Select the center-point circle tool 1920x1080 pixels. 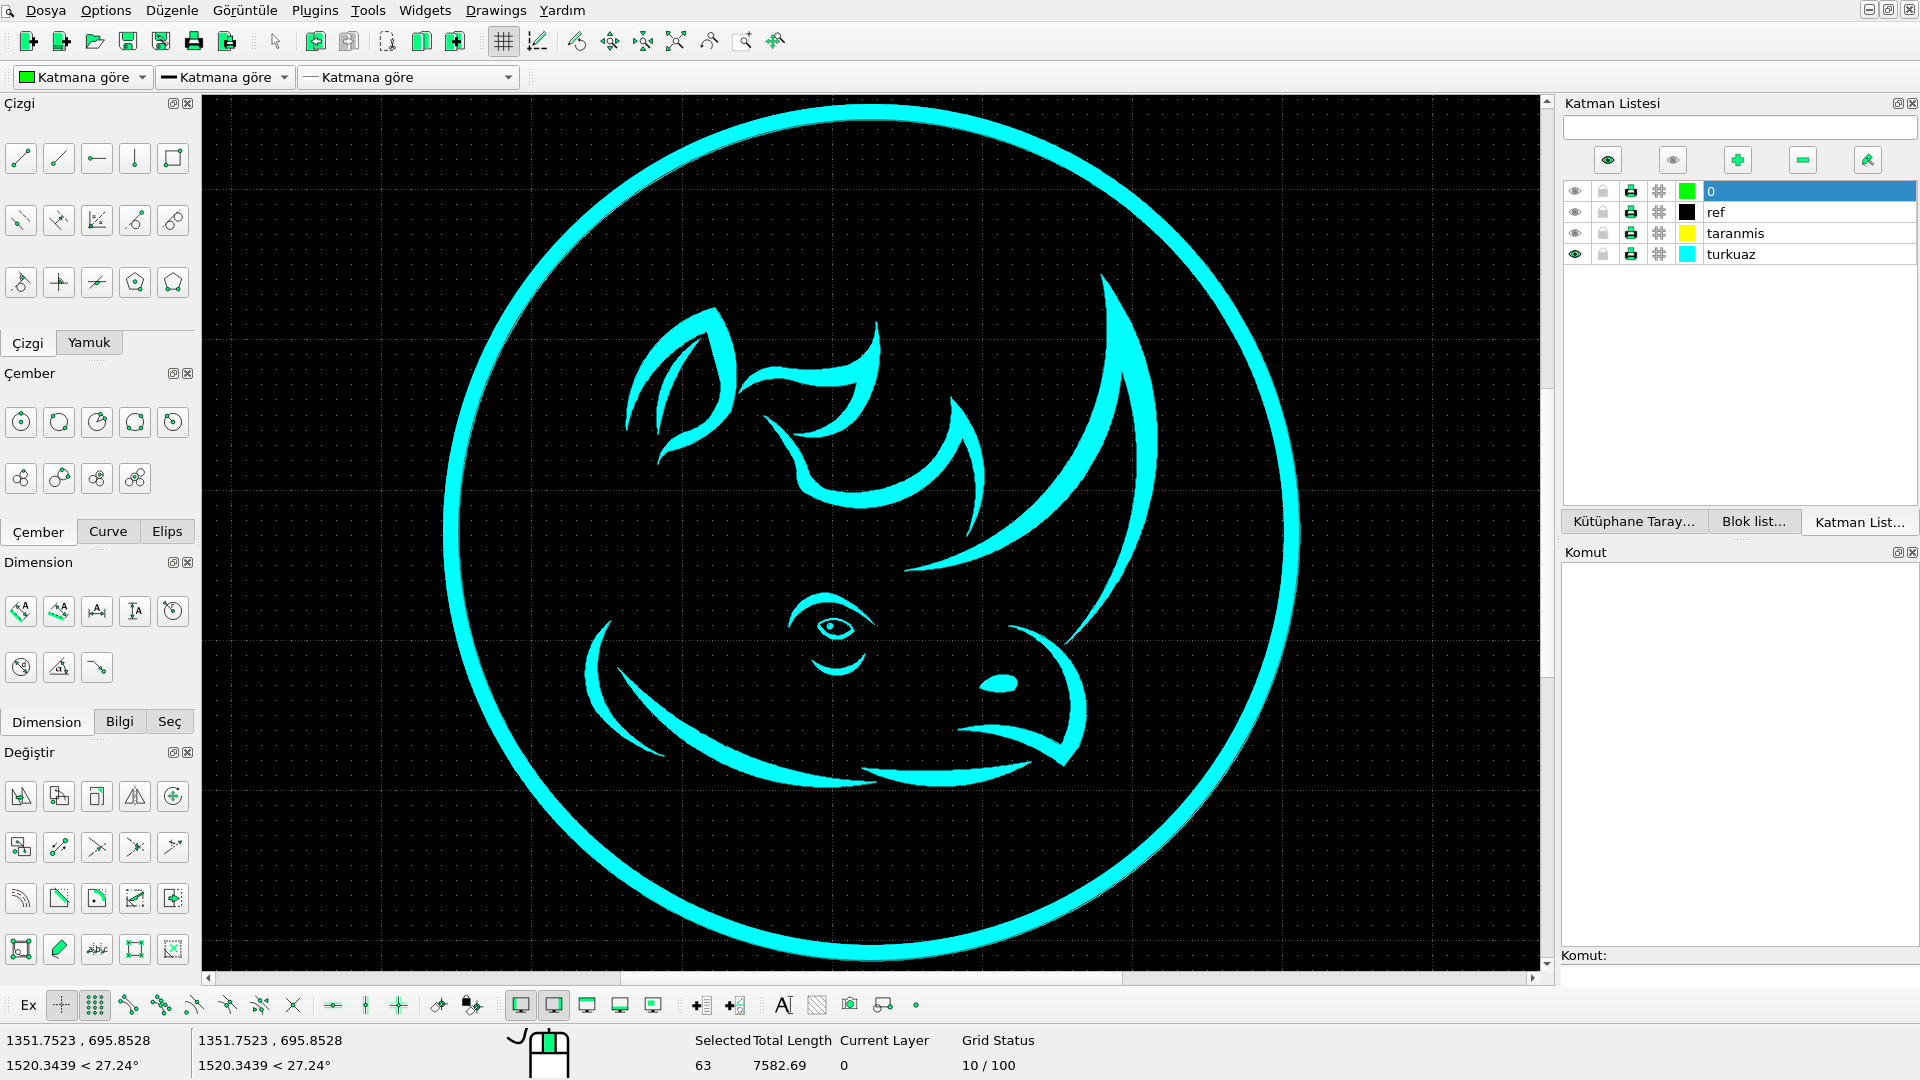(21, 422)
